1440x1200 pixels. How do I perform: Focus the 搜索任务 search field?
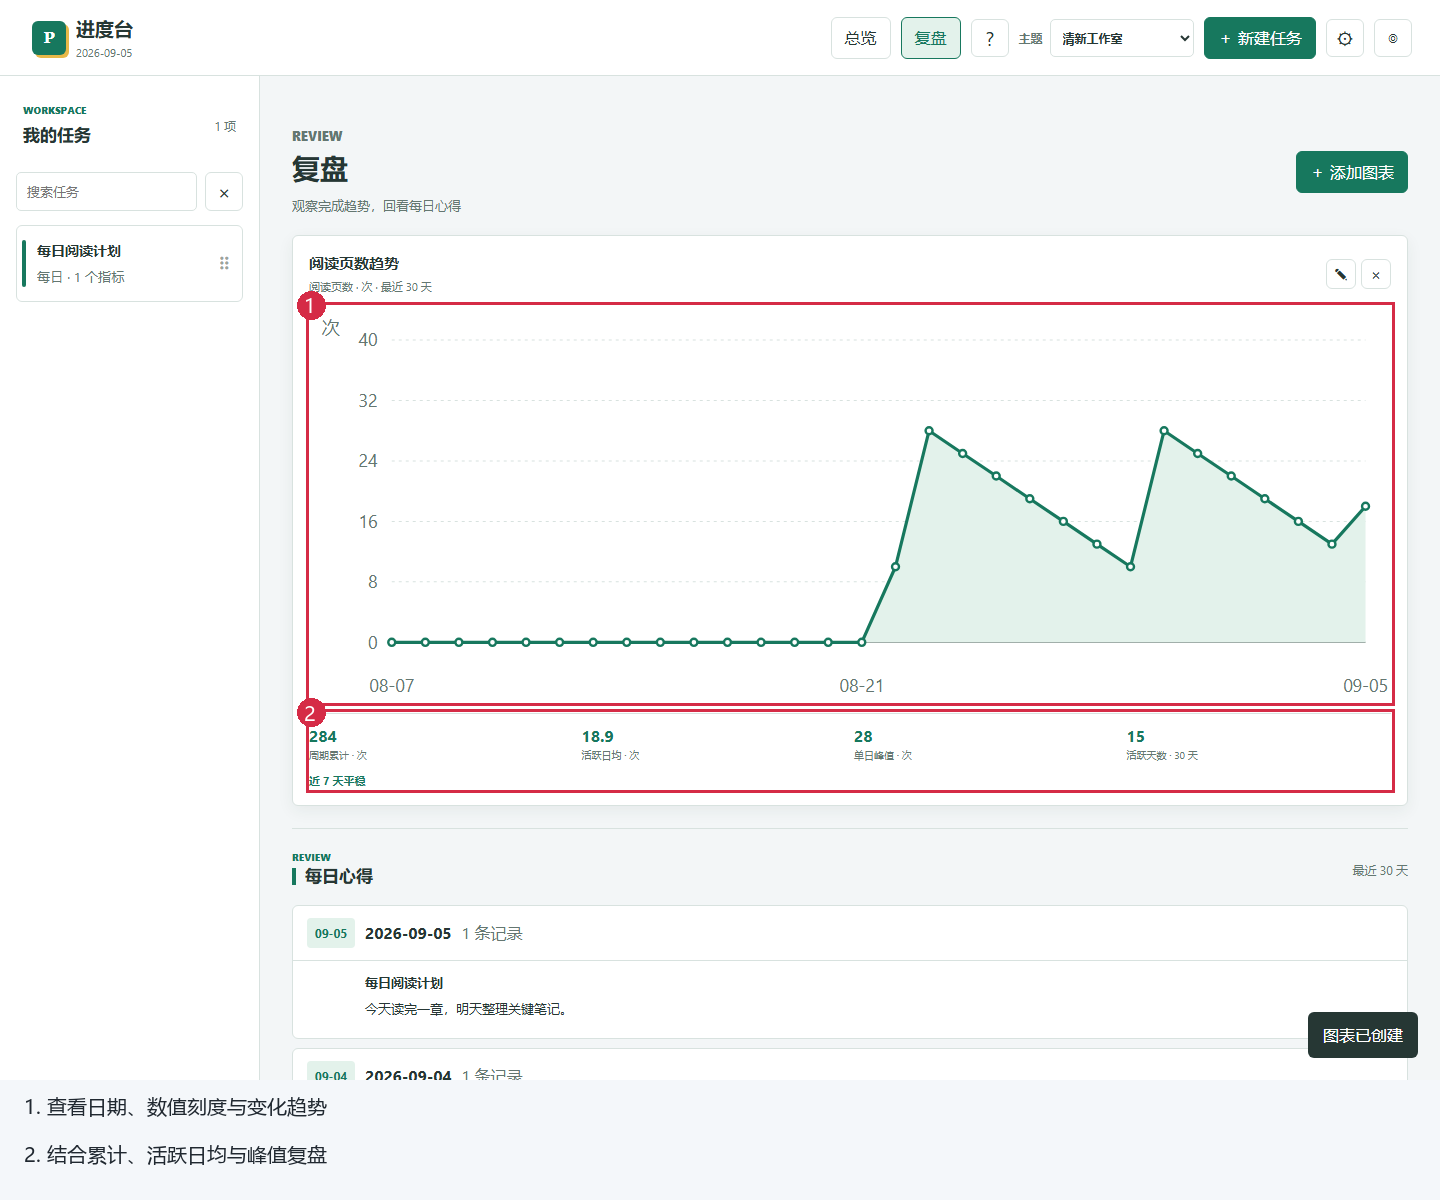pyautogui.click(x=106, y=191)
